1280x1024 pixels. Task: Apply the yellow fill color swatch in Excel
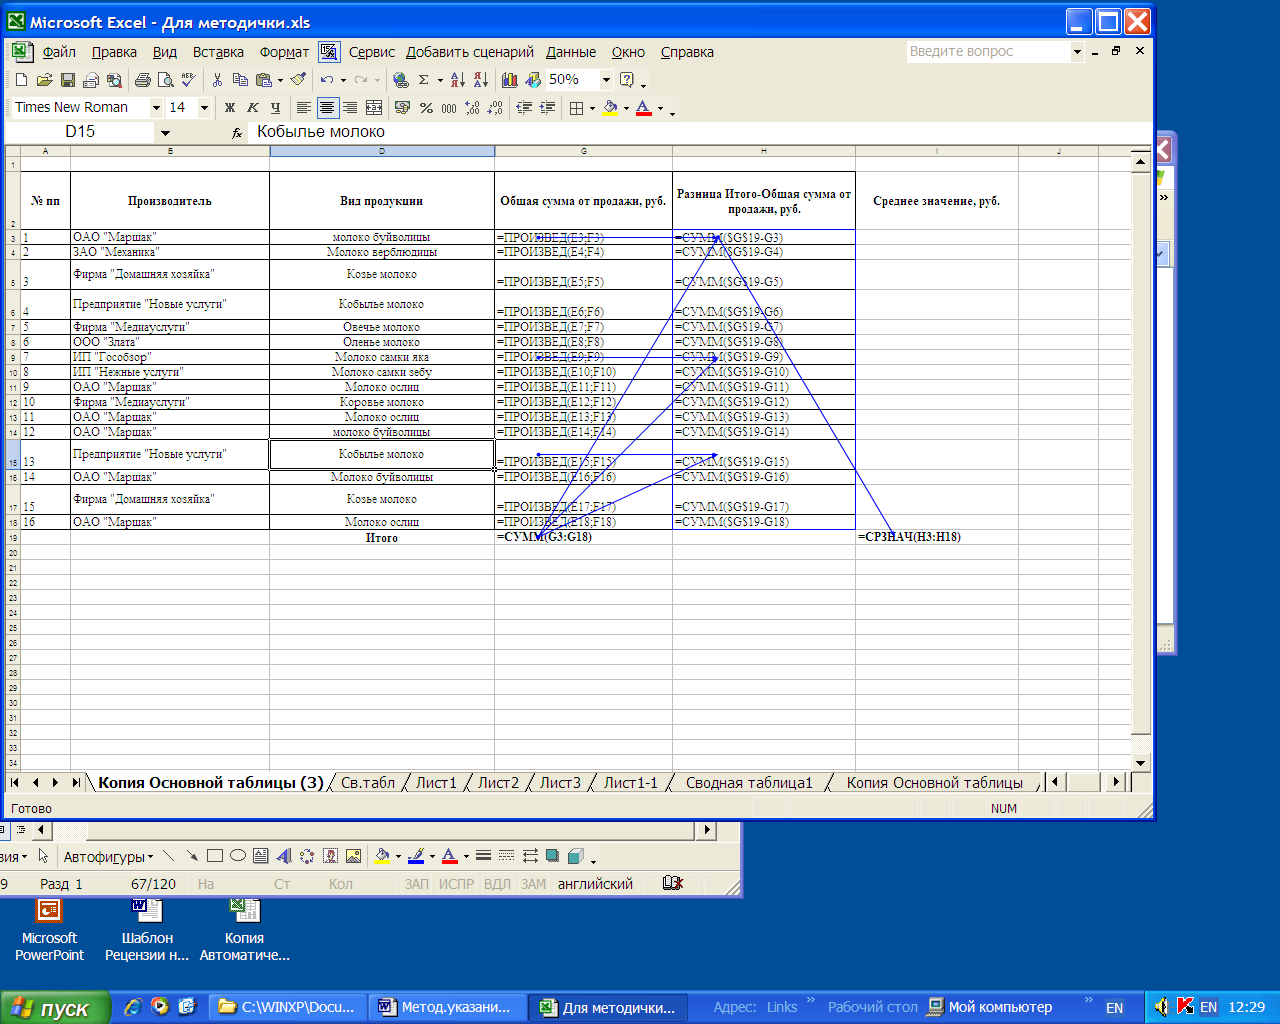point(610,108)
